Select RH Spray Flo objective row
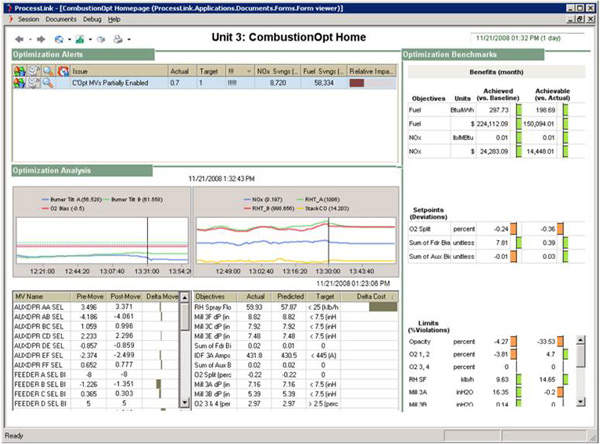 point(296,307)
